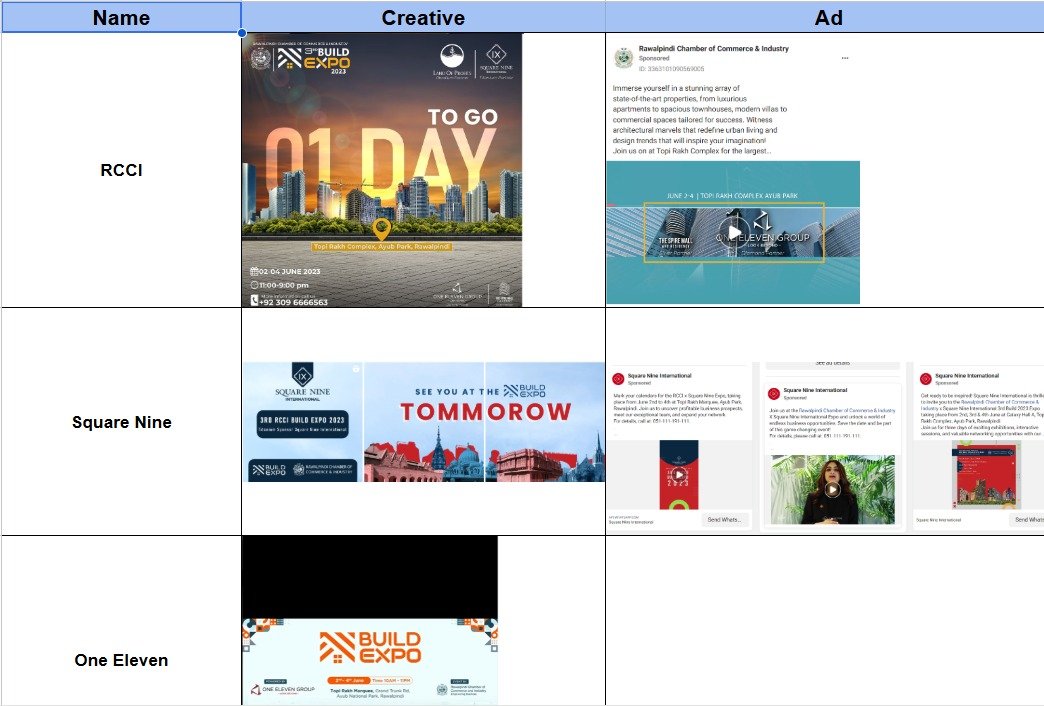Play the woman speaking video ad
The width and height of the screenshot is (1044, 706).
[x=831, y=489]
